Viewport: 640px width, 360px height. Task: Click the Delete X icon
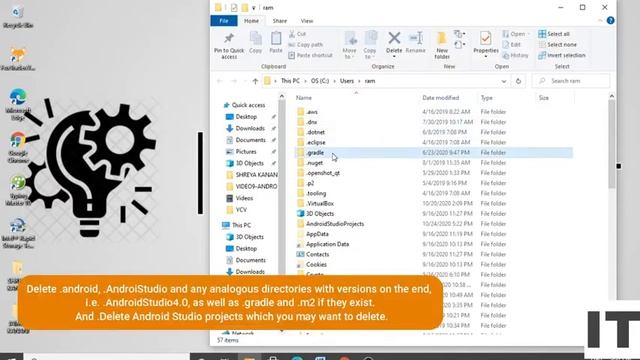(394, 38)
